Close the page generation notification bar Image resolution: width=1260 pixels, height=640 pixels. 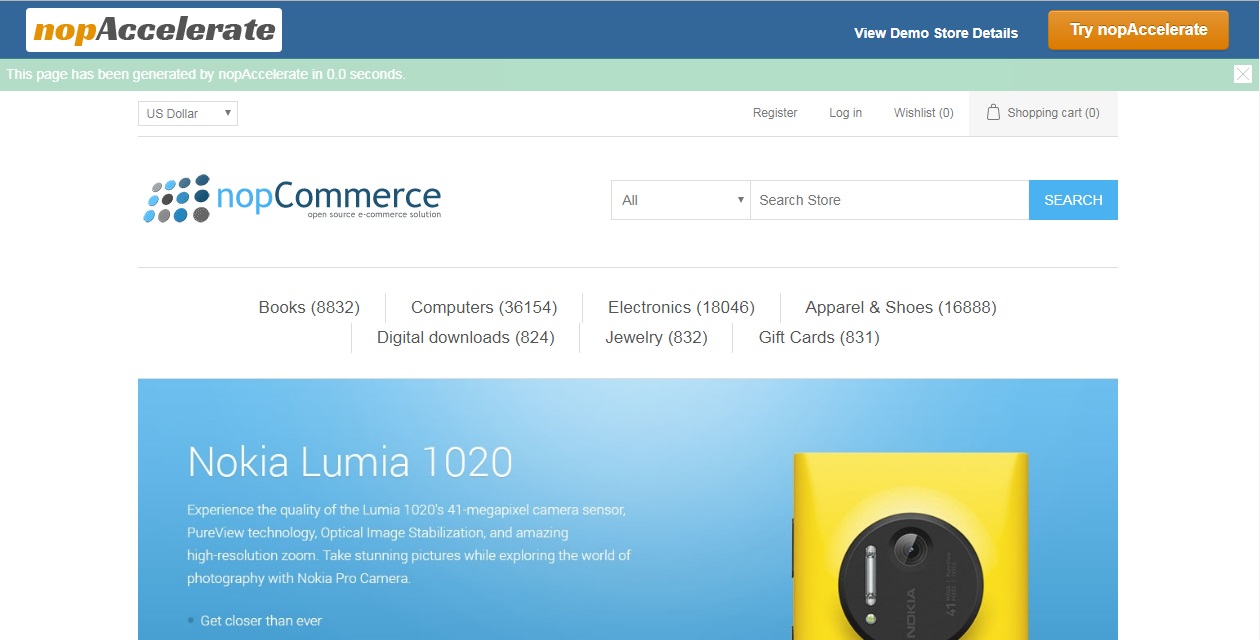(1243, 74)
